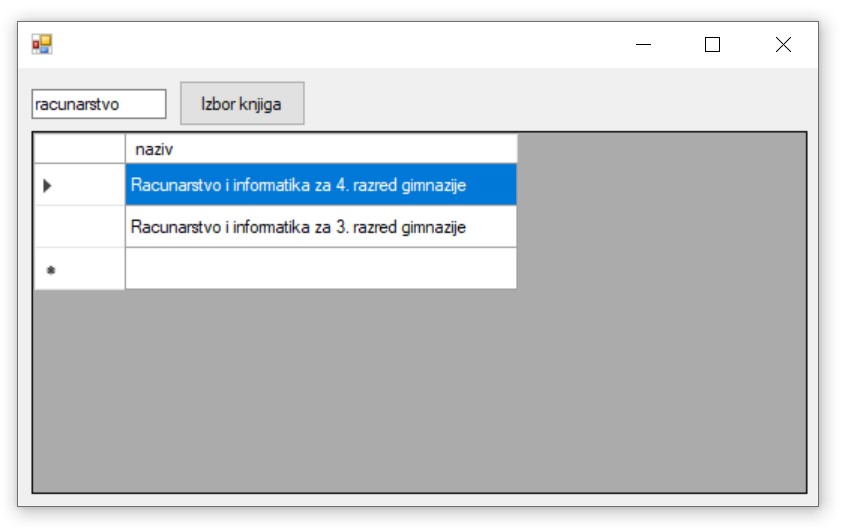Minimize the window

click(643, 45)
